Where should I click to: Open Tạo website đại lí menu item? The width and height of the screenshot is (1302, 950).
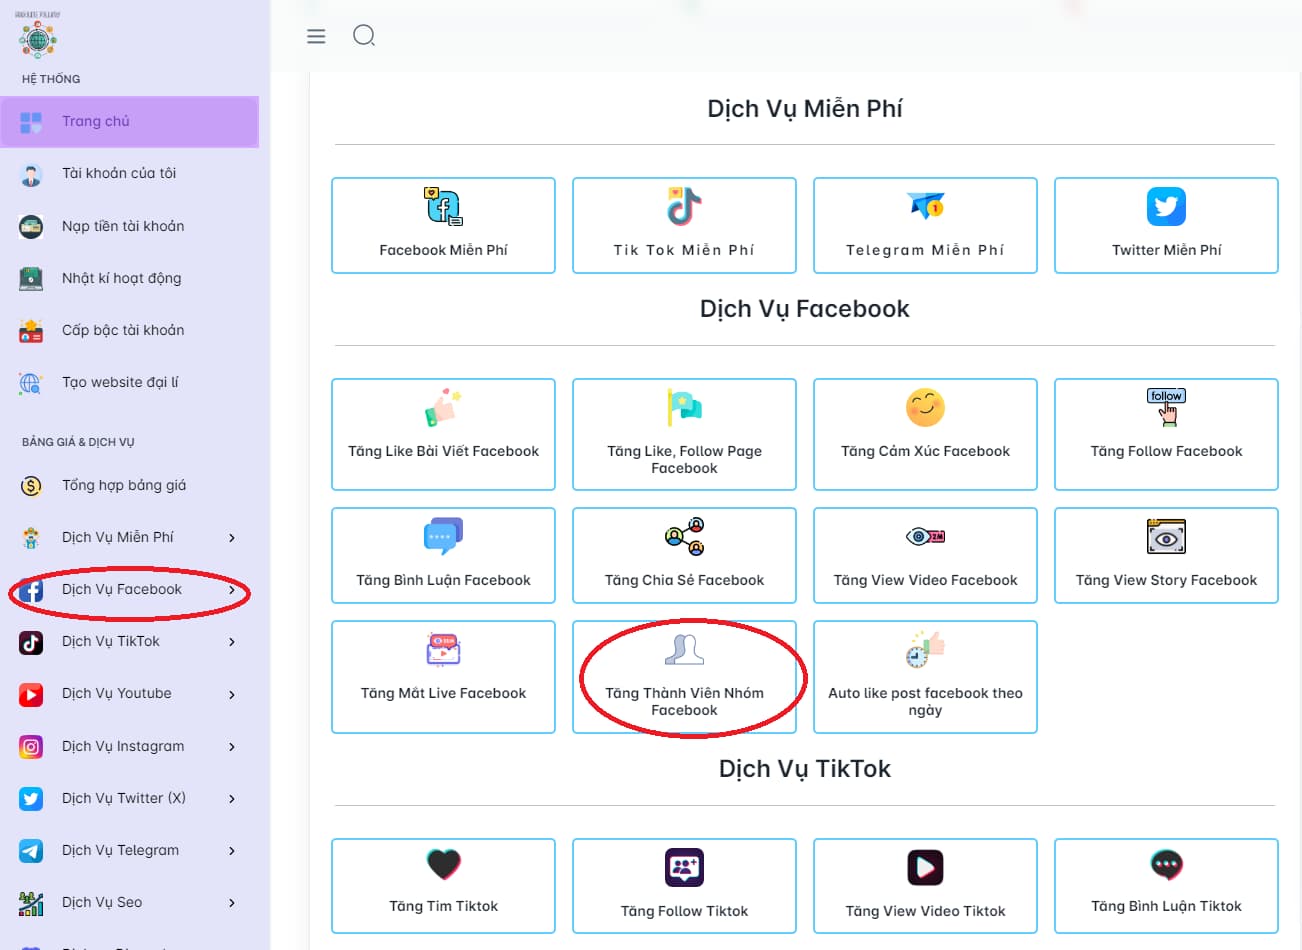click(x=129, y=383)
